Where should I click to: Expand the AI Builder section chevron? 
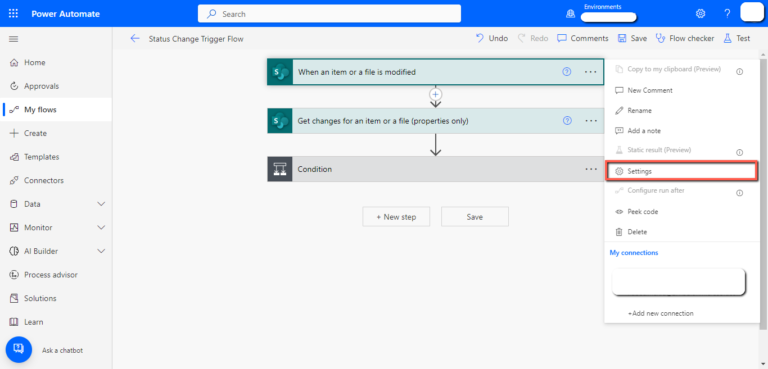(101, 251)
